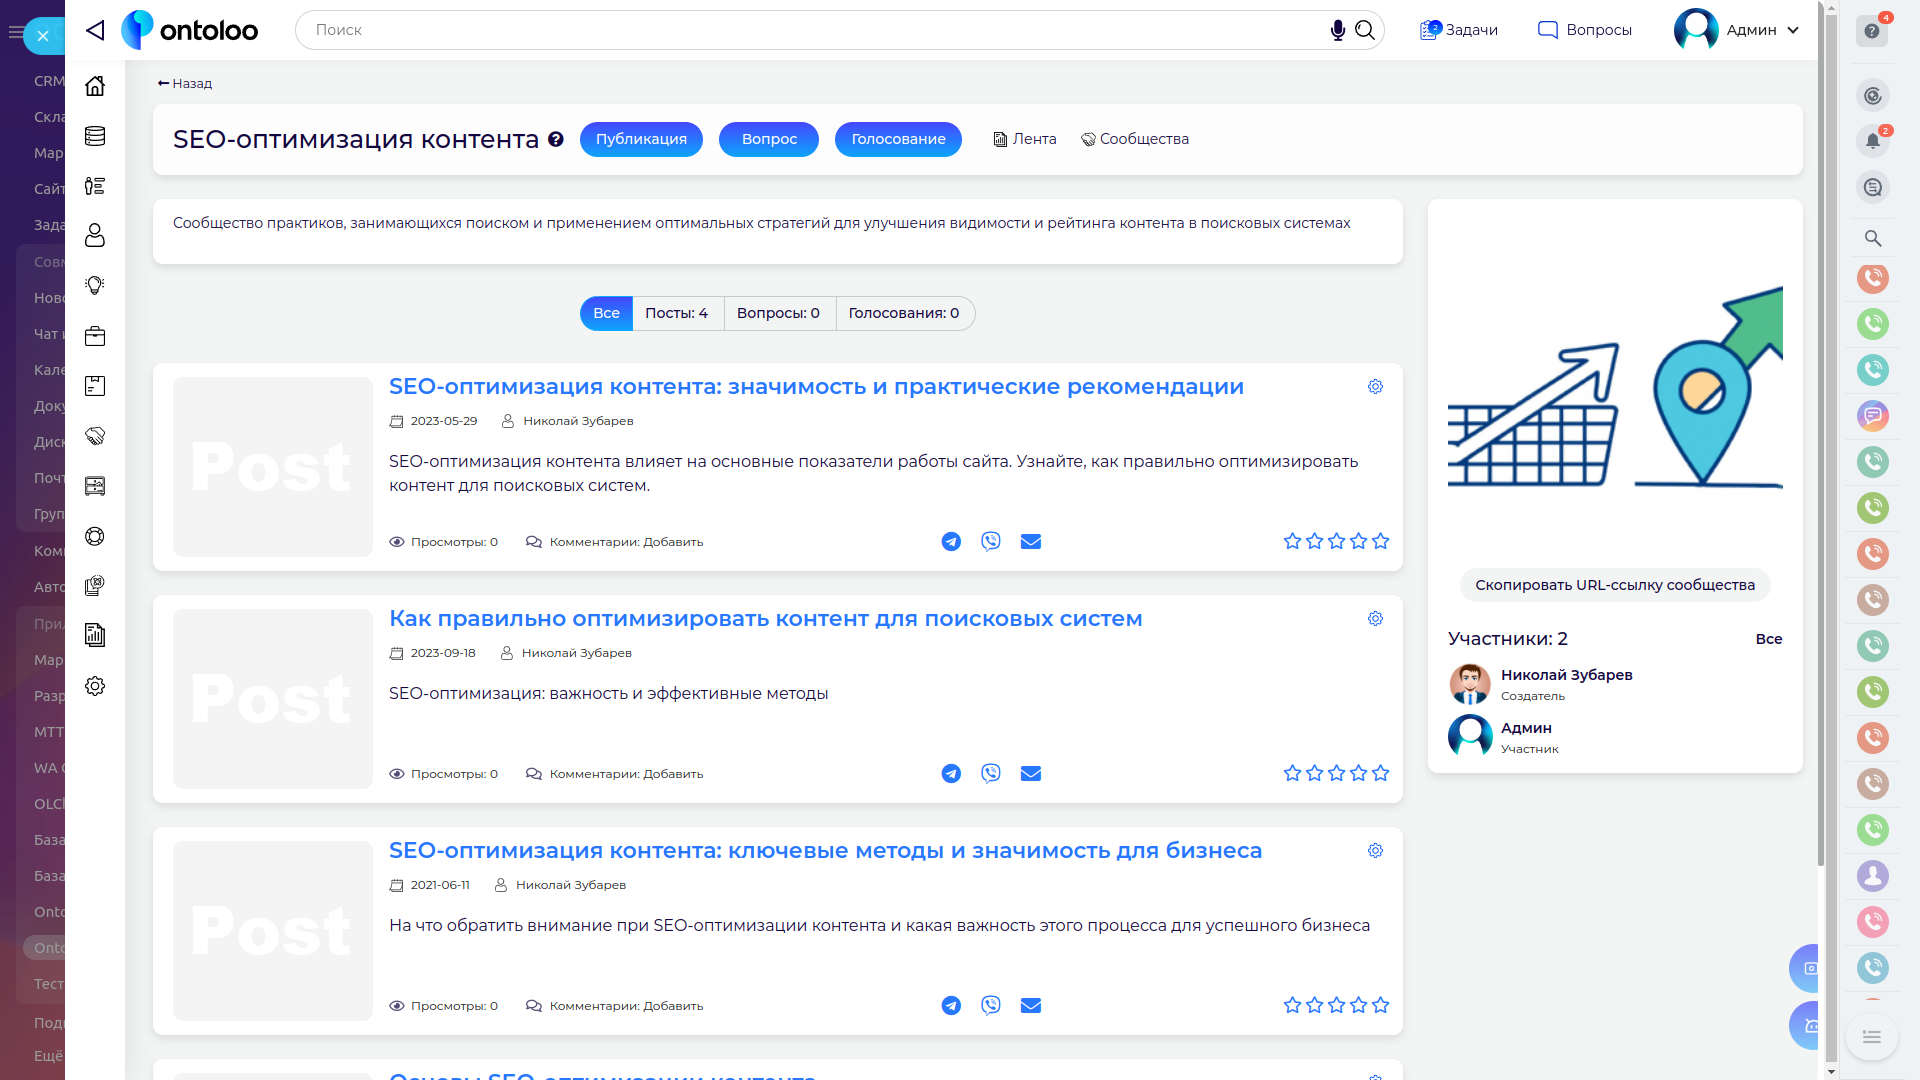Show all participants via 'Все' link

tap(1768, 639)
